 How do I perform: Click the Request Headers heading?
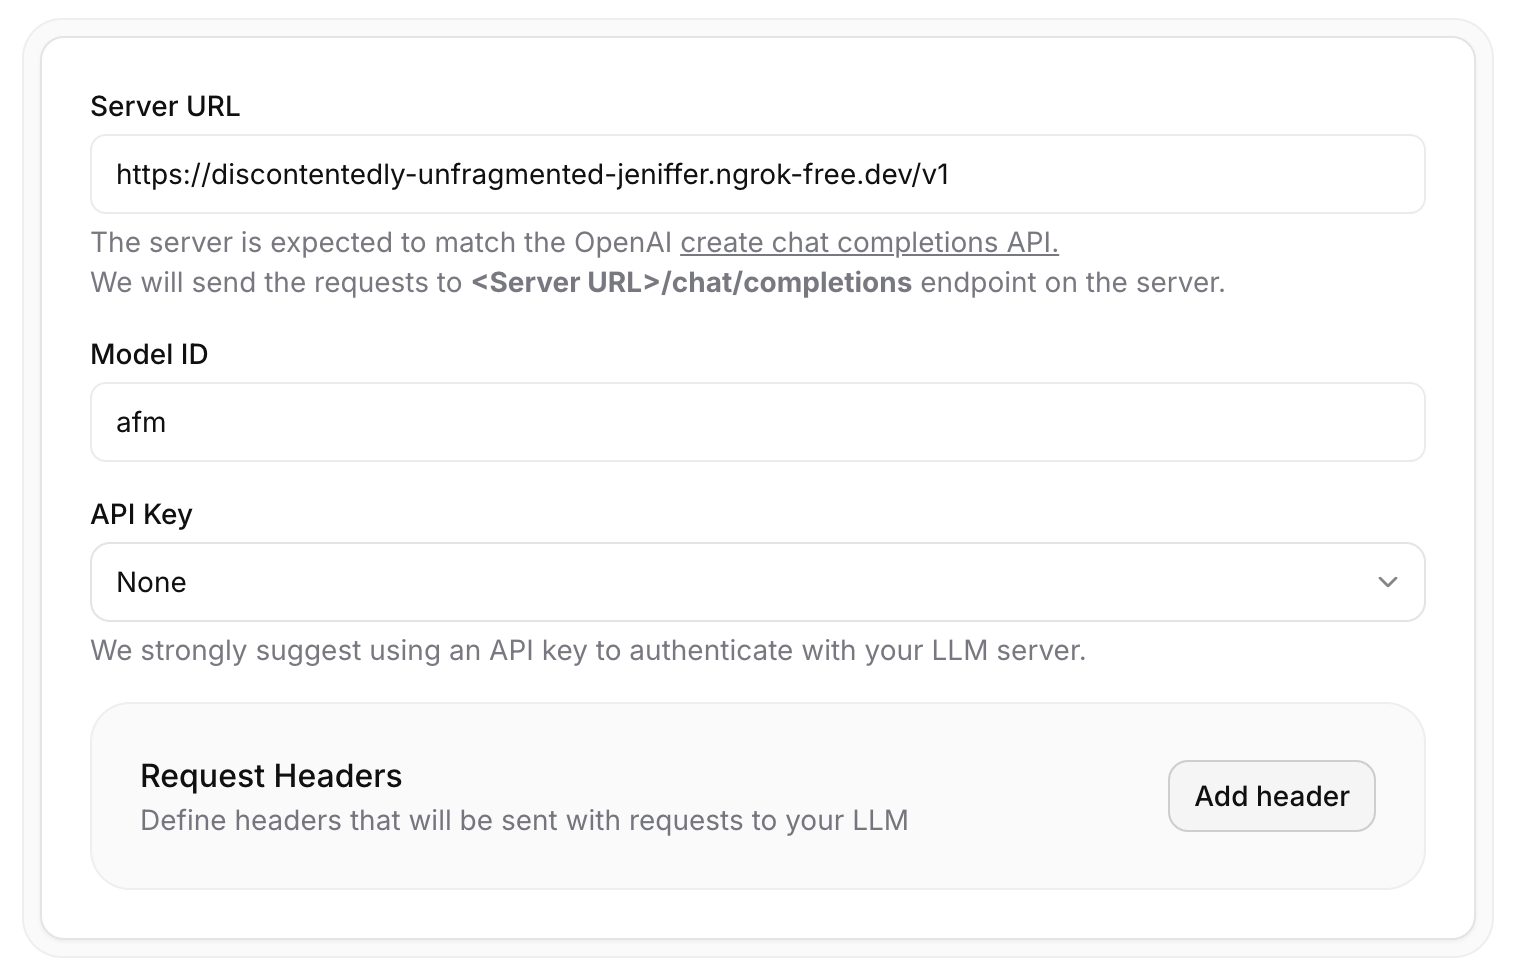[x=271, y=776]
